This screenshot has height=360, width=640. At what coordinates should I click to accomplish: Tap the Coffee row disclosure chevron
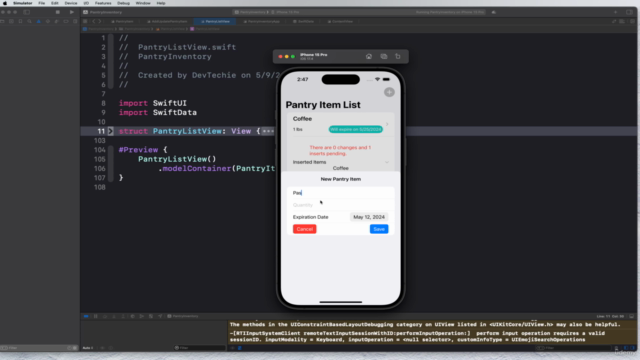387,124
